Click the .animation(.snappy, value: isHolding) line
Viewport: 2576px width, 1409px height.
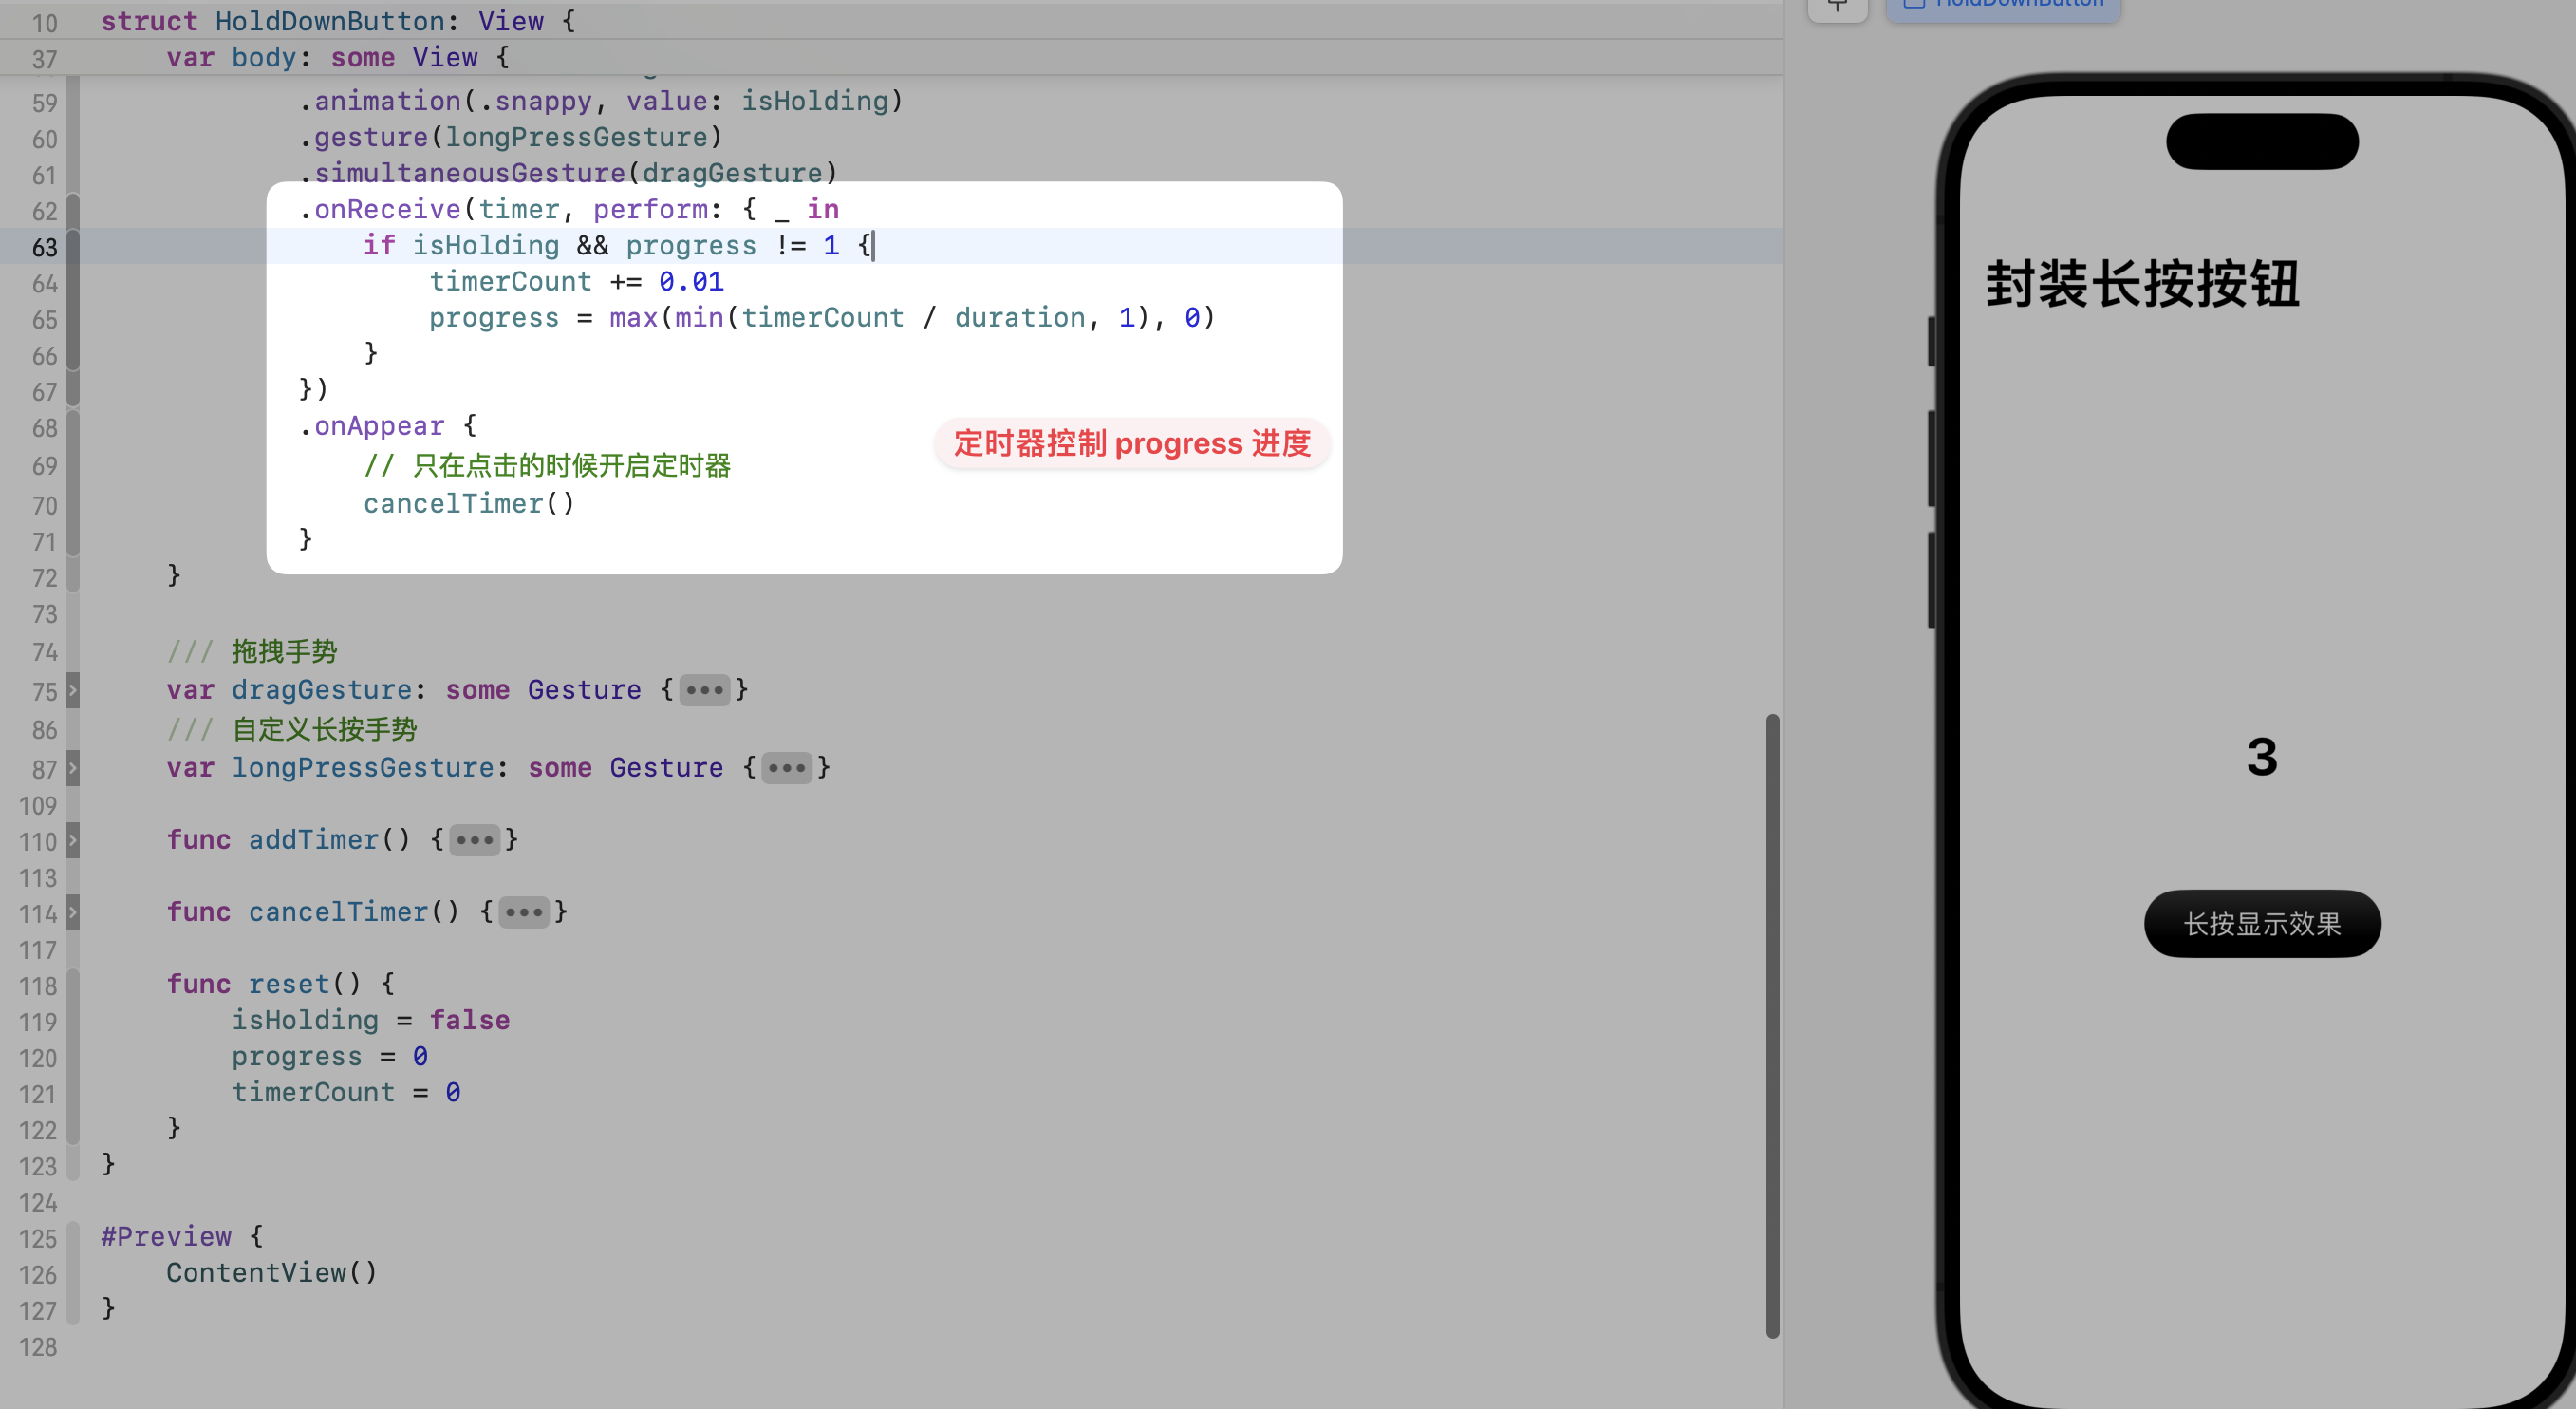tap(601, 101)
